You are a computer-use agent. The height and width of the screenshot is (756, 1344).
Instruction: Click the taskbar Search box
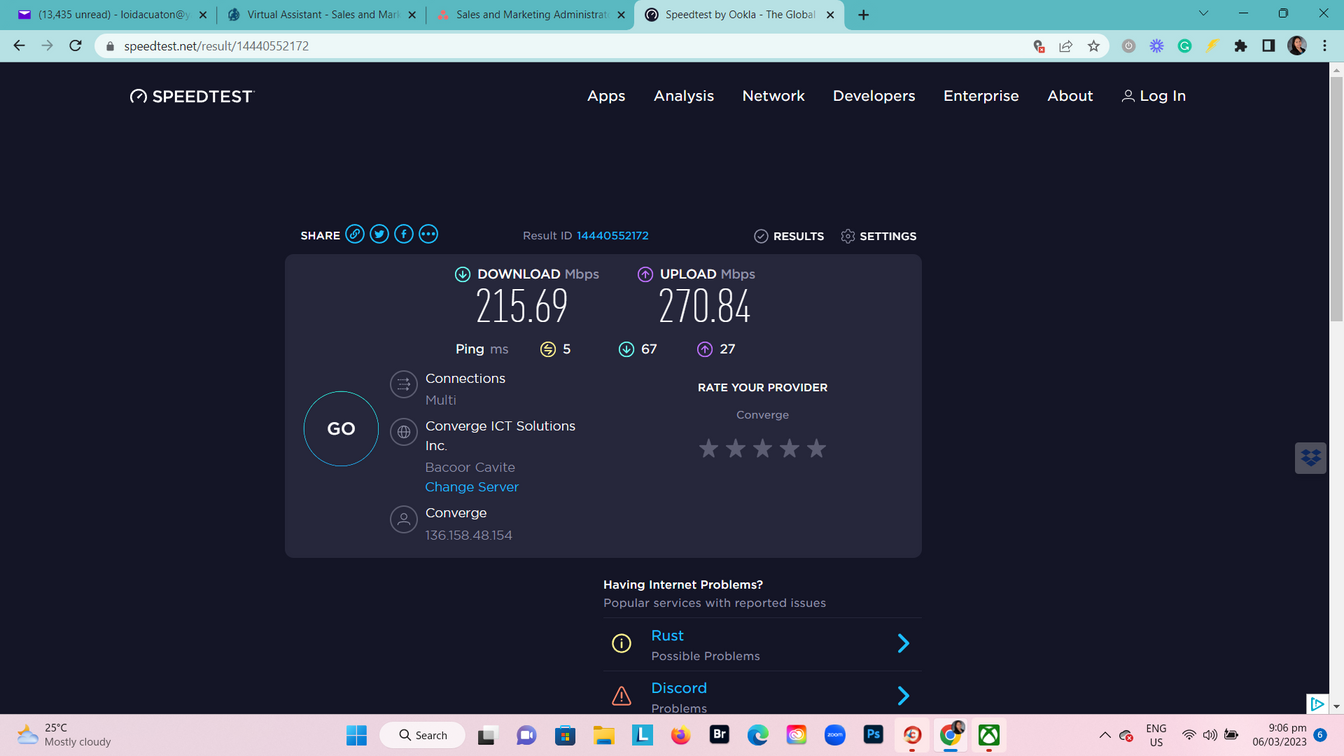(422, 735)
